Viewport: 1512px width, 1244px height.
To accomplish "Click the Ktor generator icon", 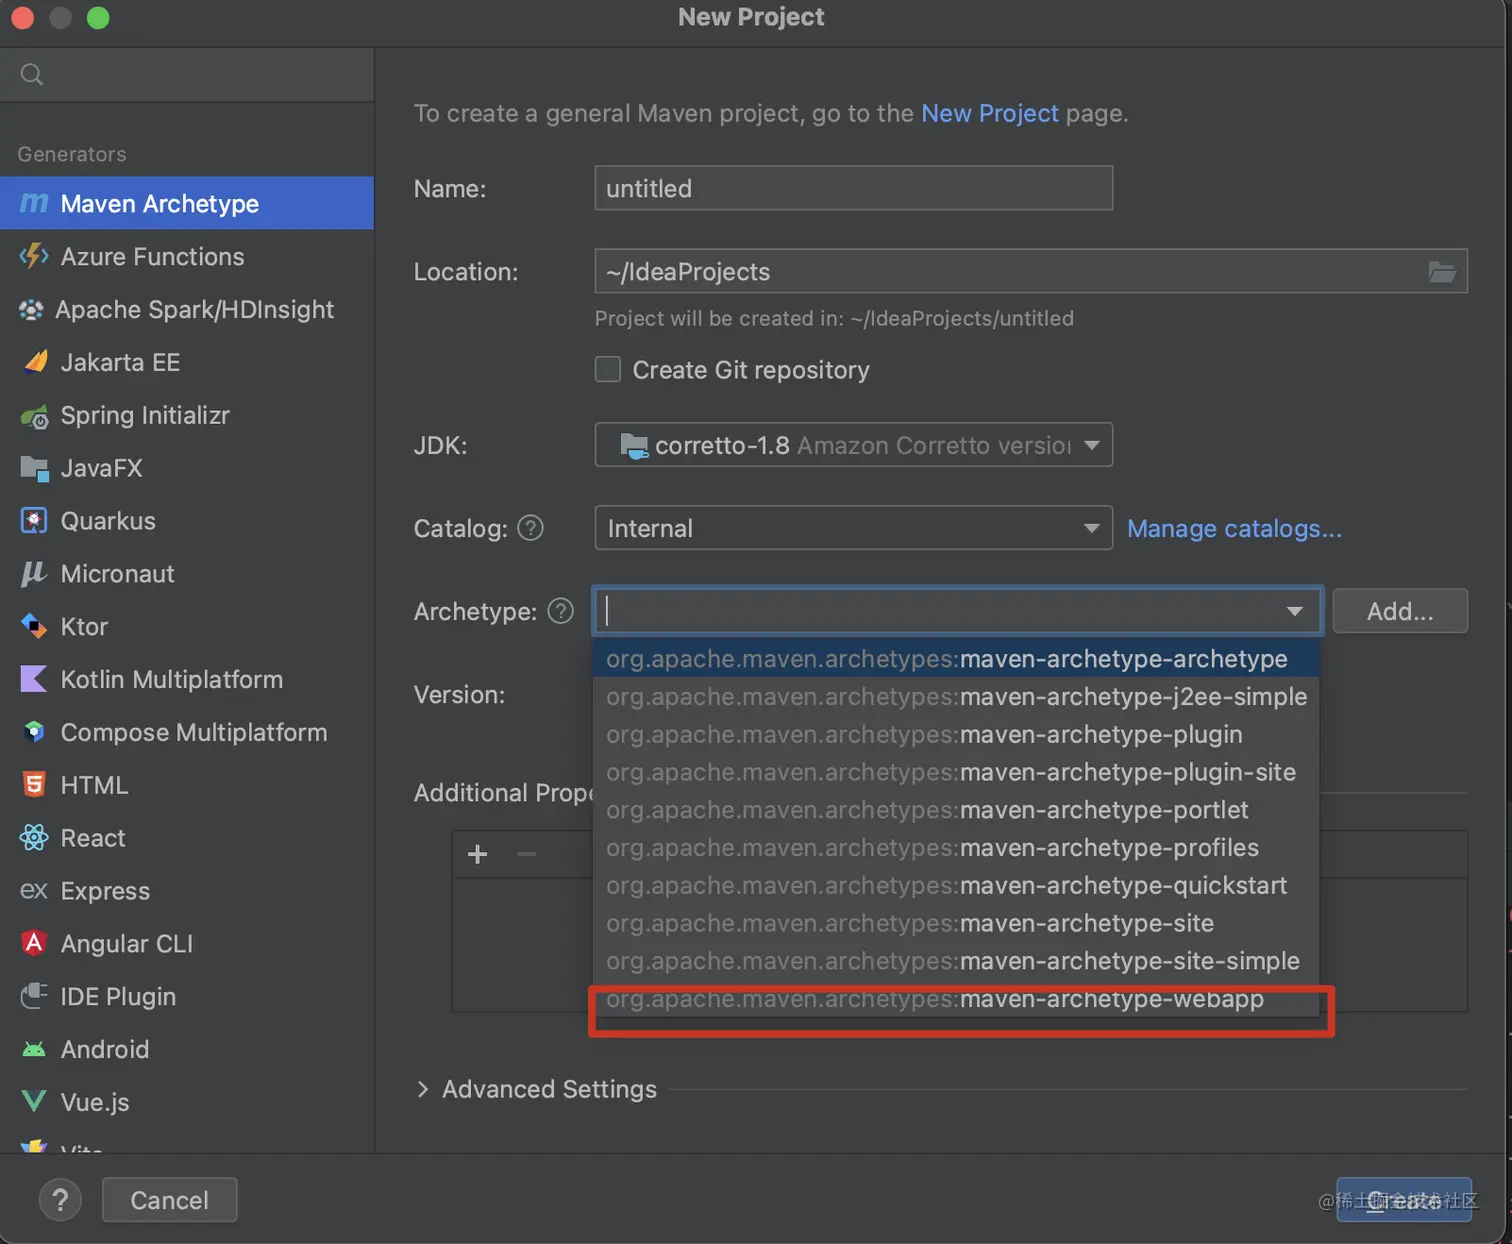I will [34, 627].
